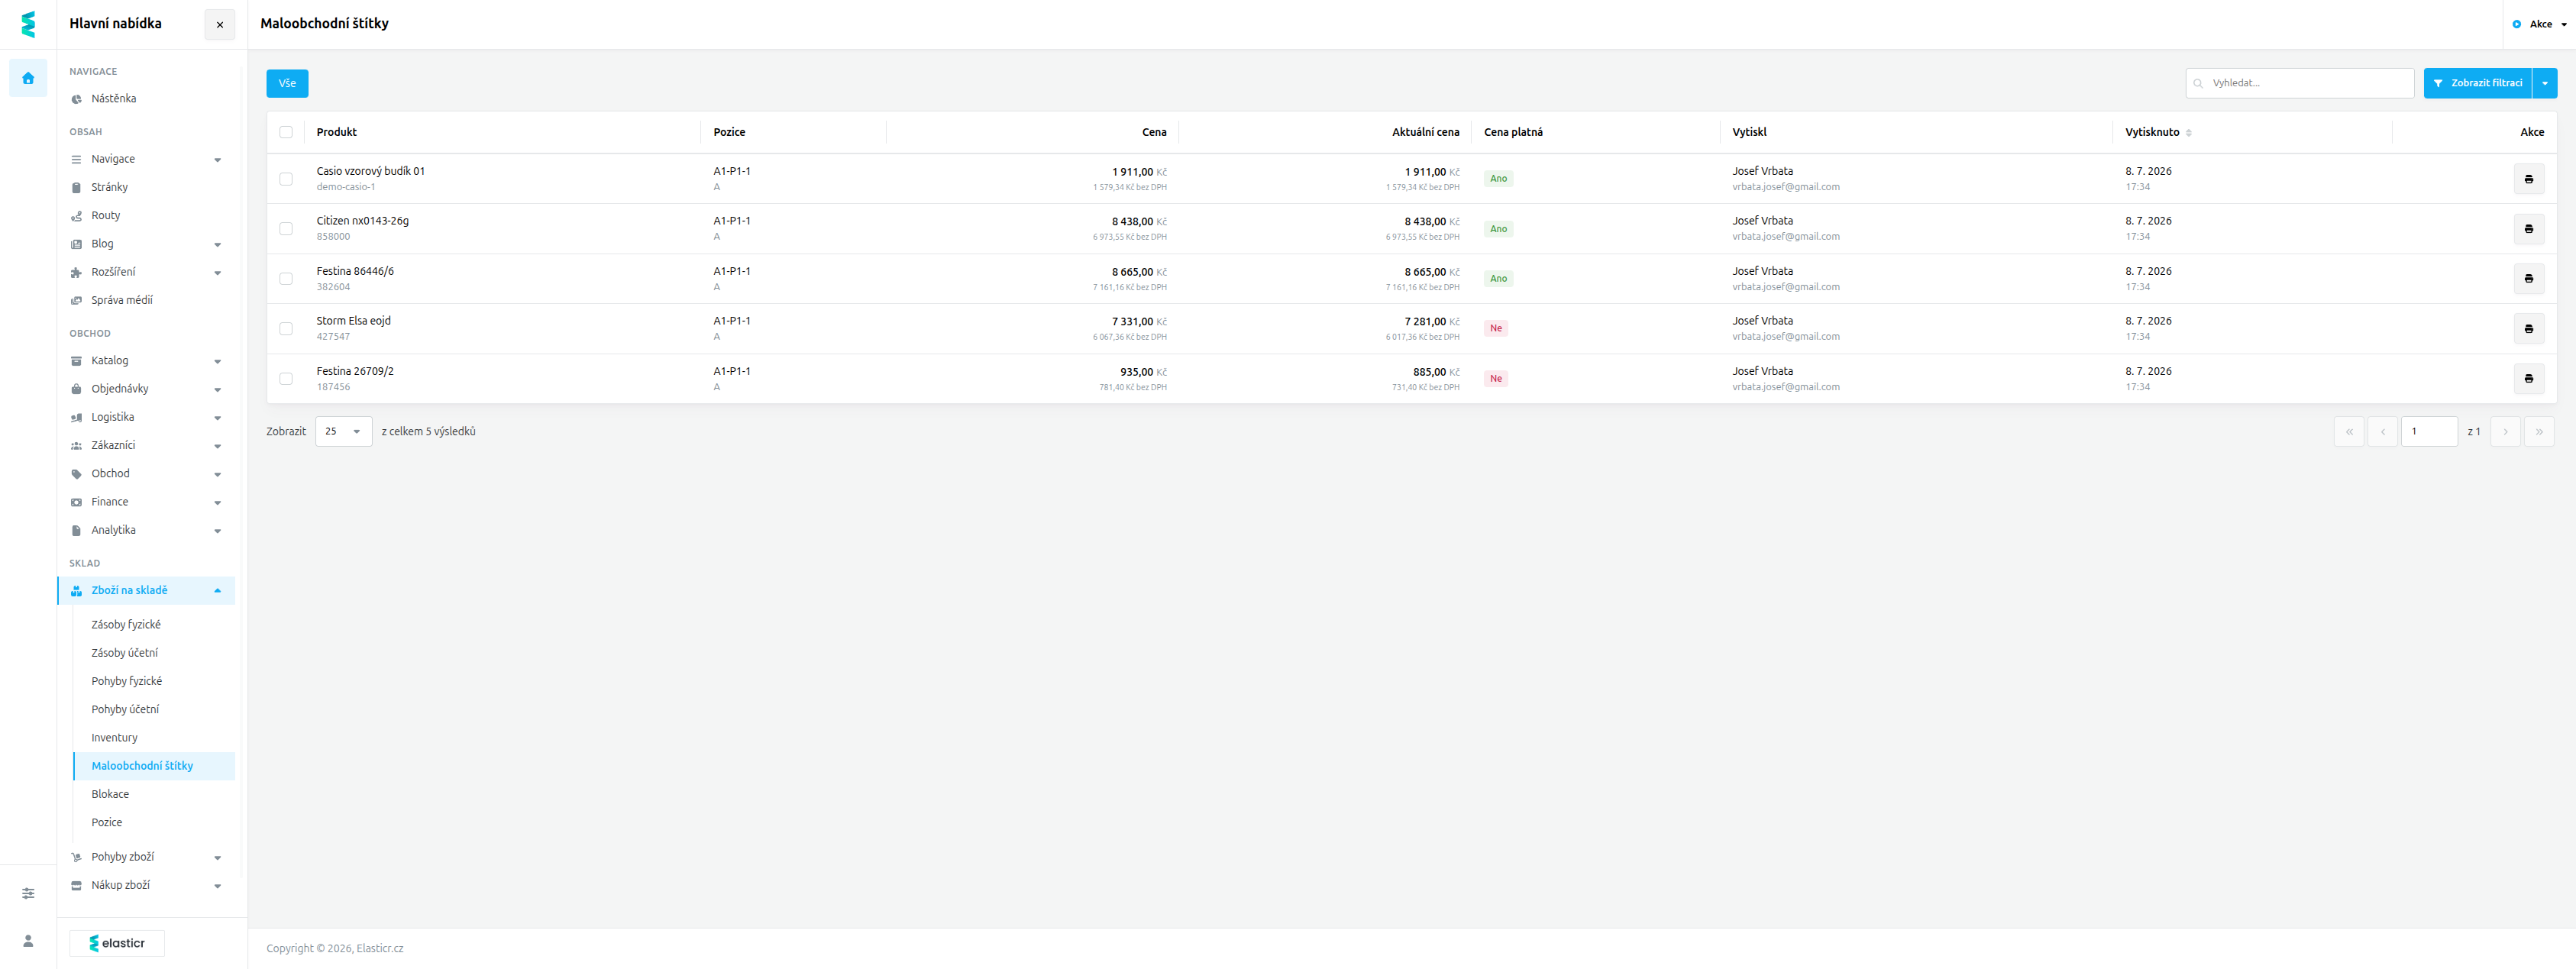Sort by the Vytisknuto column sort icon
The height and width of the screenshot is (969, 2576).
tap(2189, 133)
